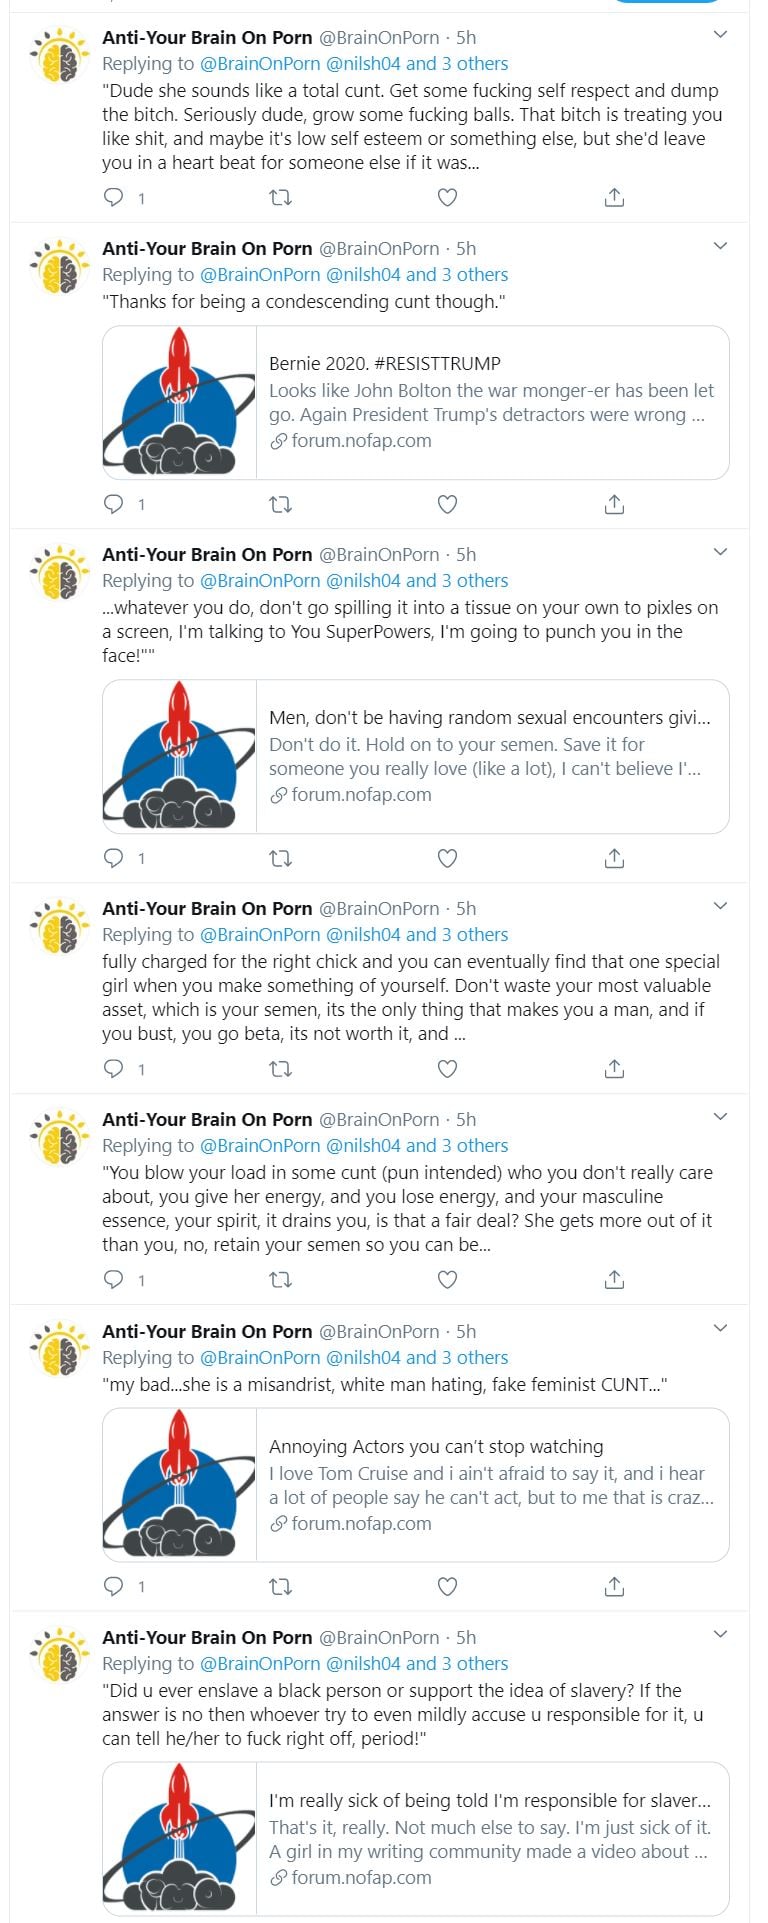Share the tweet with Bernie 2020 card
Screen dimensions: 768x1923
tap(614, 504)
